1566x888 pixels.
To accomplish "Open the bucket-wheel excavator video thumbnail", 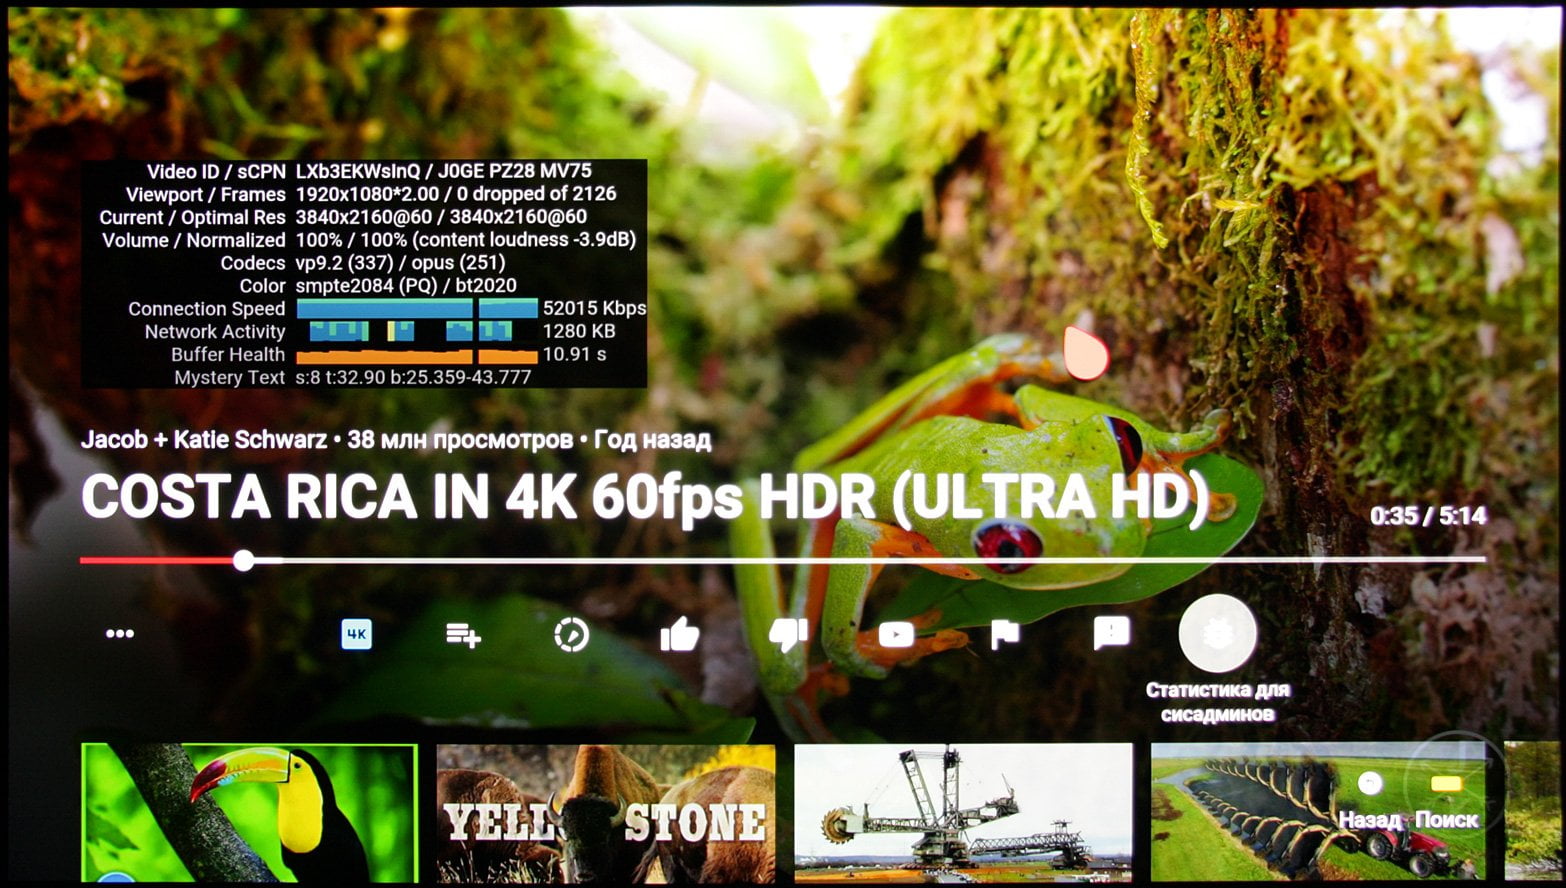I will click(963, 813).
